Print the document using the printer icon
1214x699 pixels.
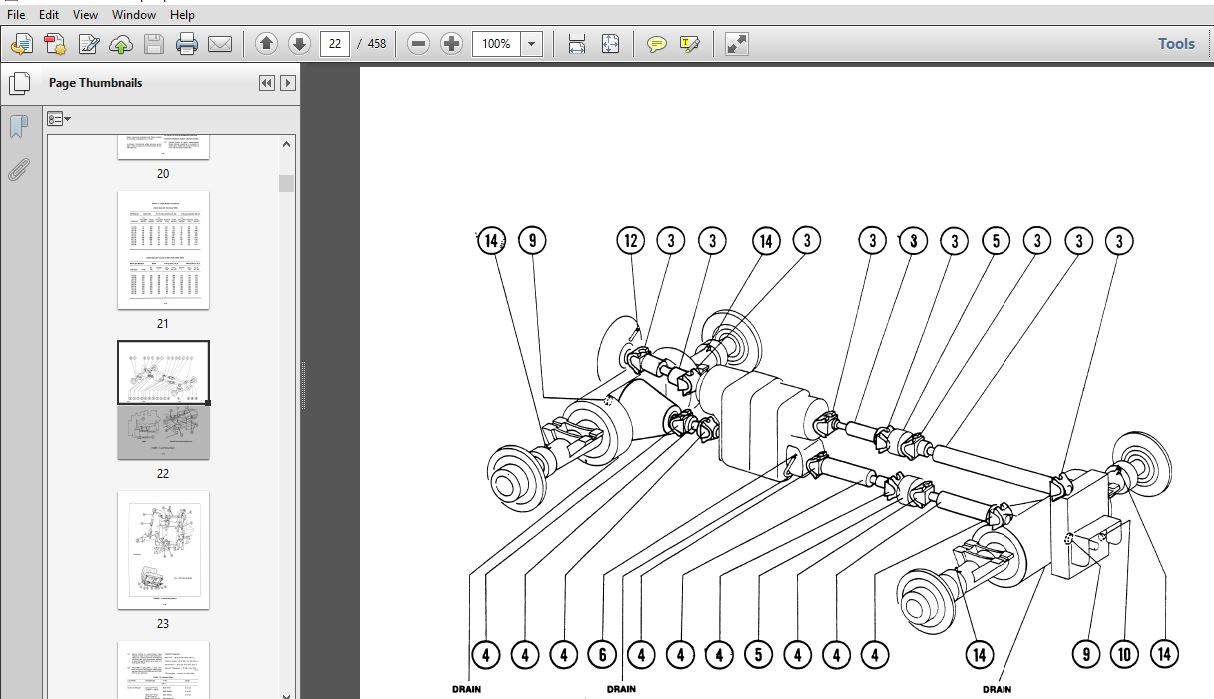coord(187,44)
